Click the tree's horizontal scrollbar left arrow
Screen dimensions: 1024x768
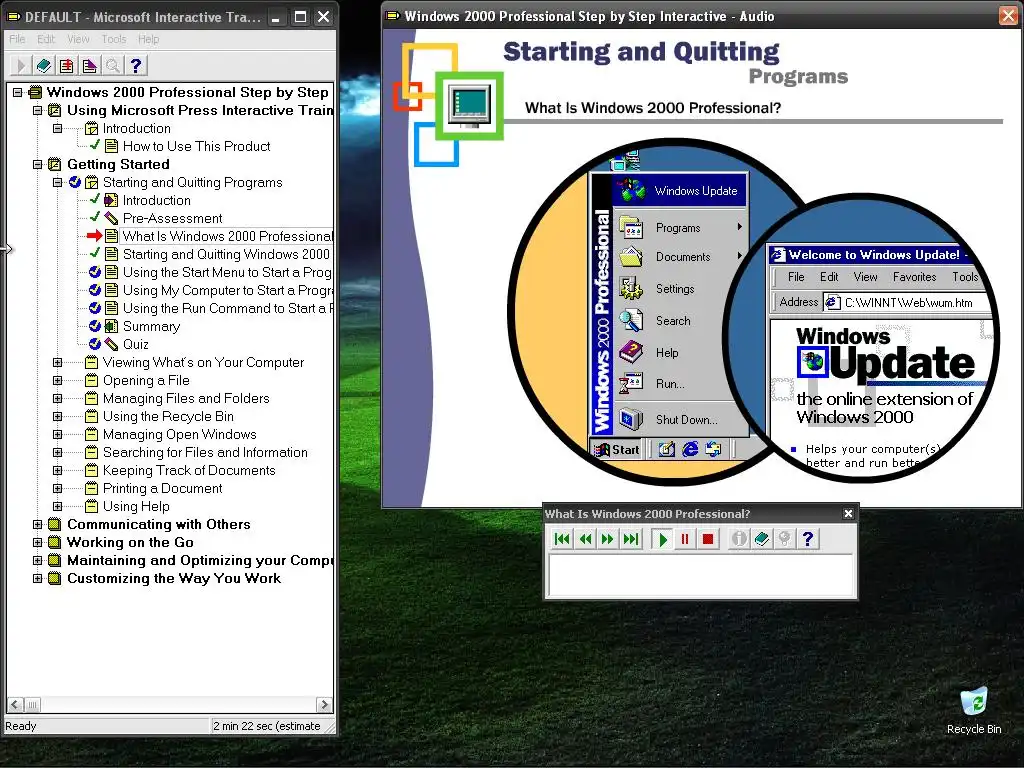(15, 705)
